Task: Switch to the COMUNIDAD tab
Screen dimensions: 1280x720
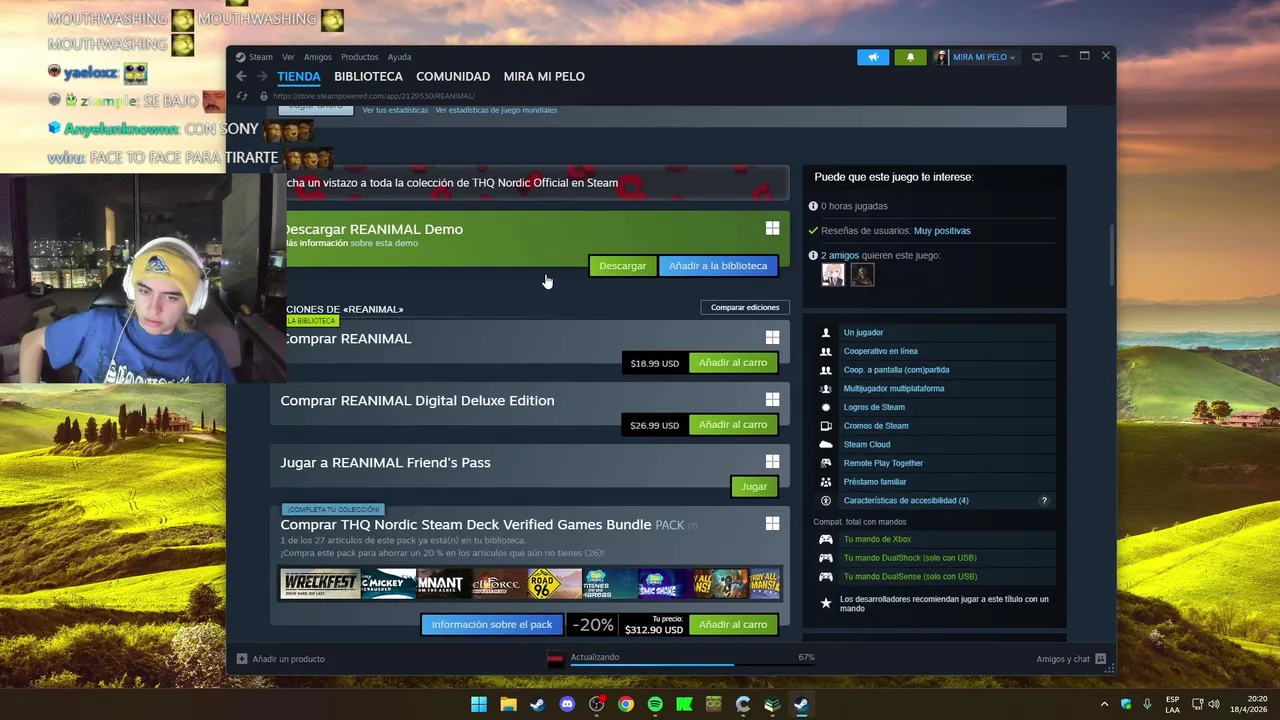Action: [x=453, y=76]
